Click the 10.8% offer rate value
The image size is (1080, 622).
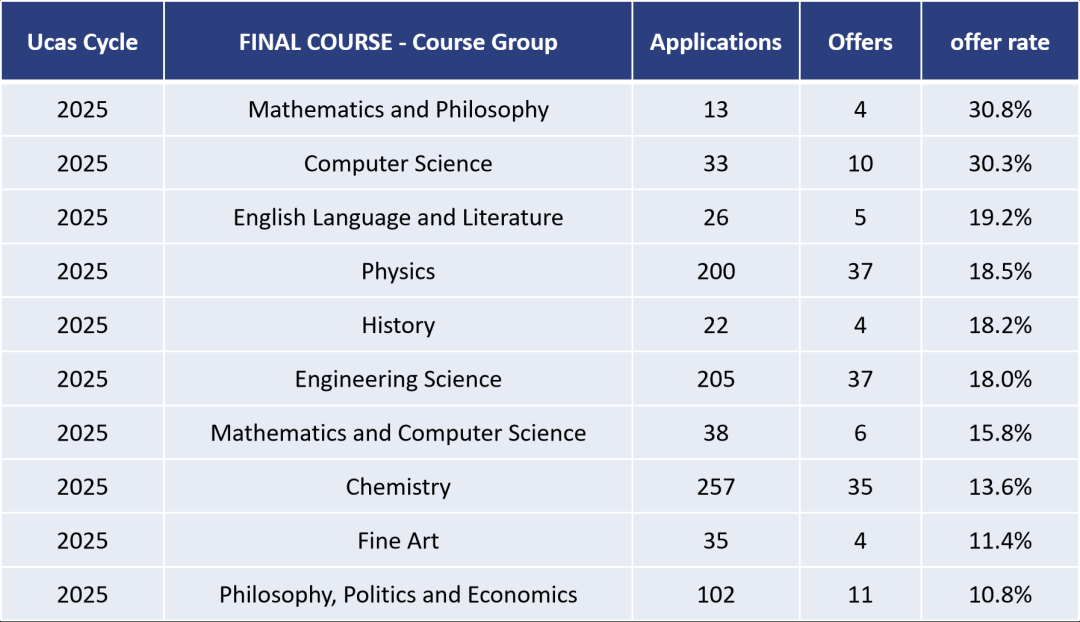coord(1000,596)
